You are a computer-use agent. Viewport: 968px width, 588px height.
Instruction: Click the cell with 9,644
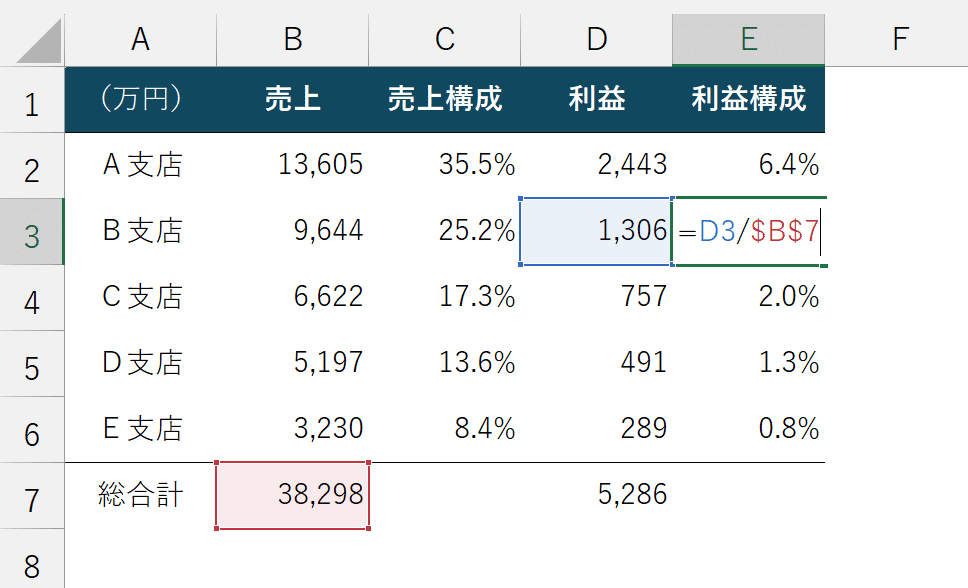click(x=293, y=232)
